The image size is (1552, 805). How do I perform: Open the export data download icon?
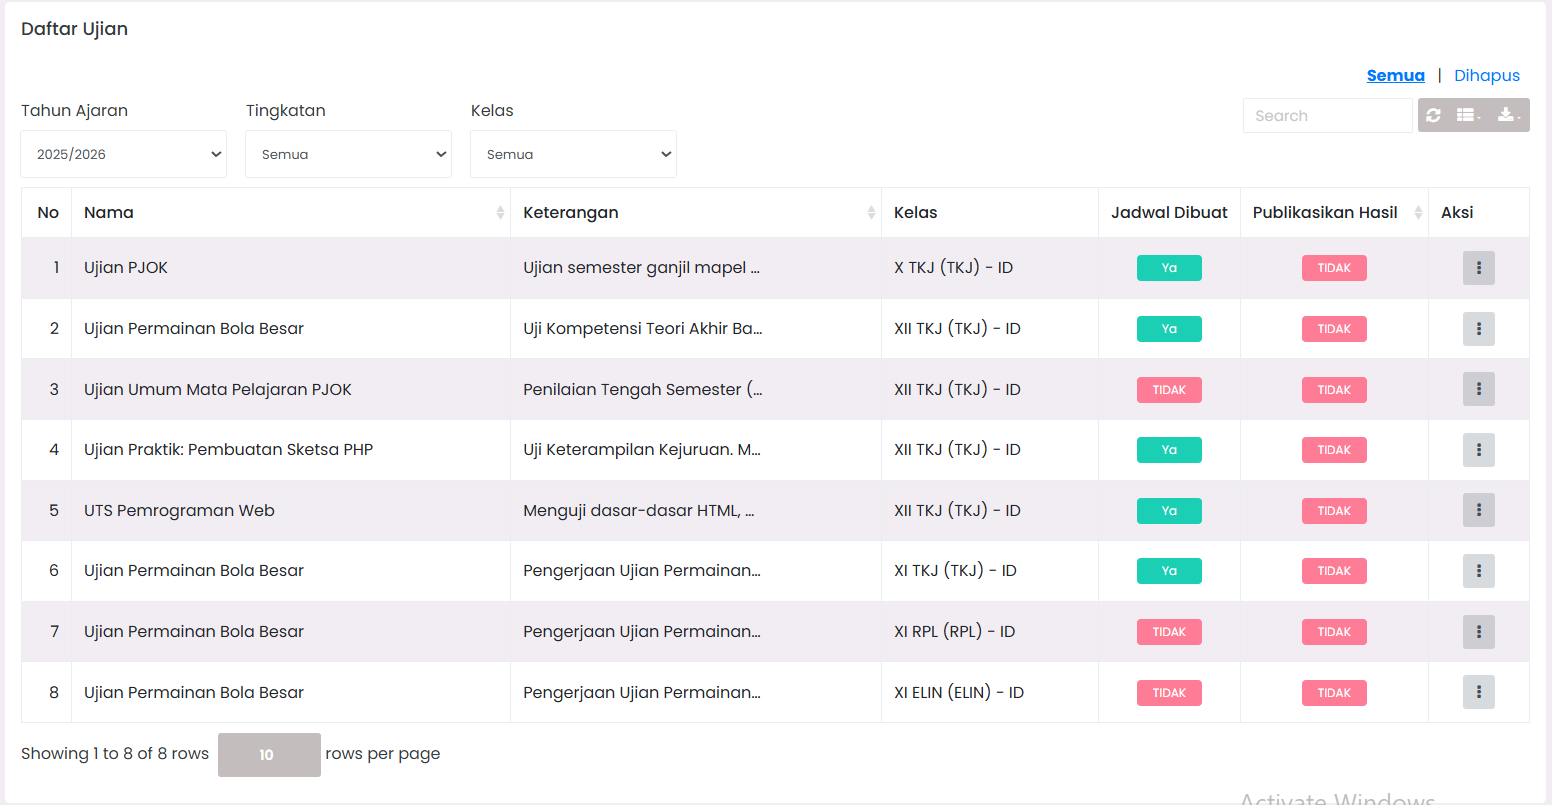(1507, 115)
